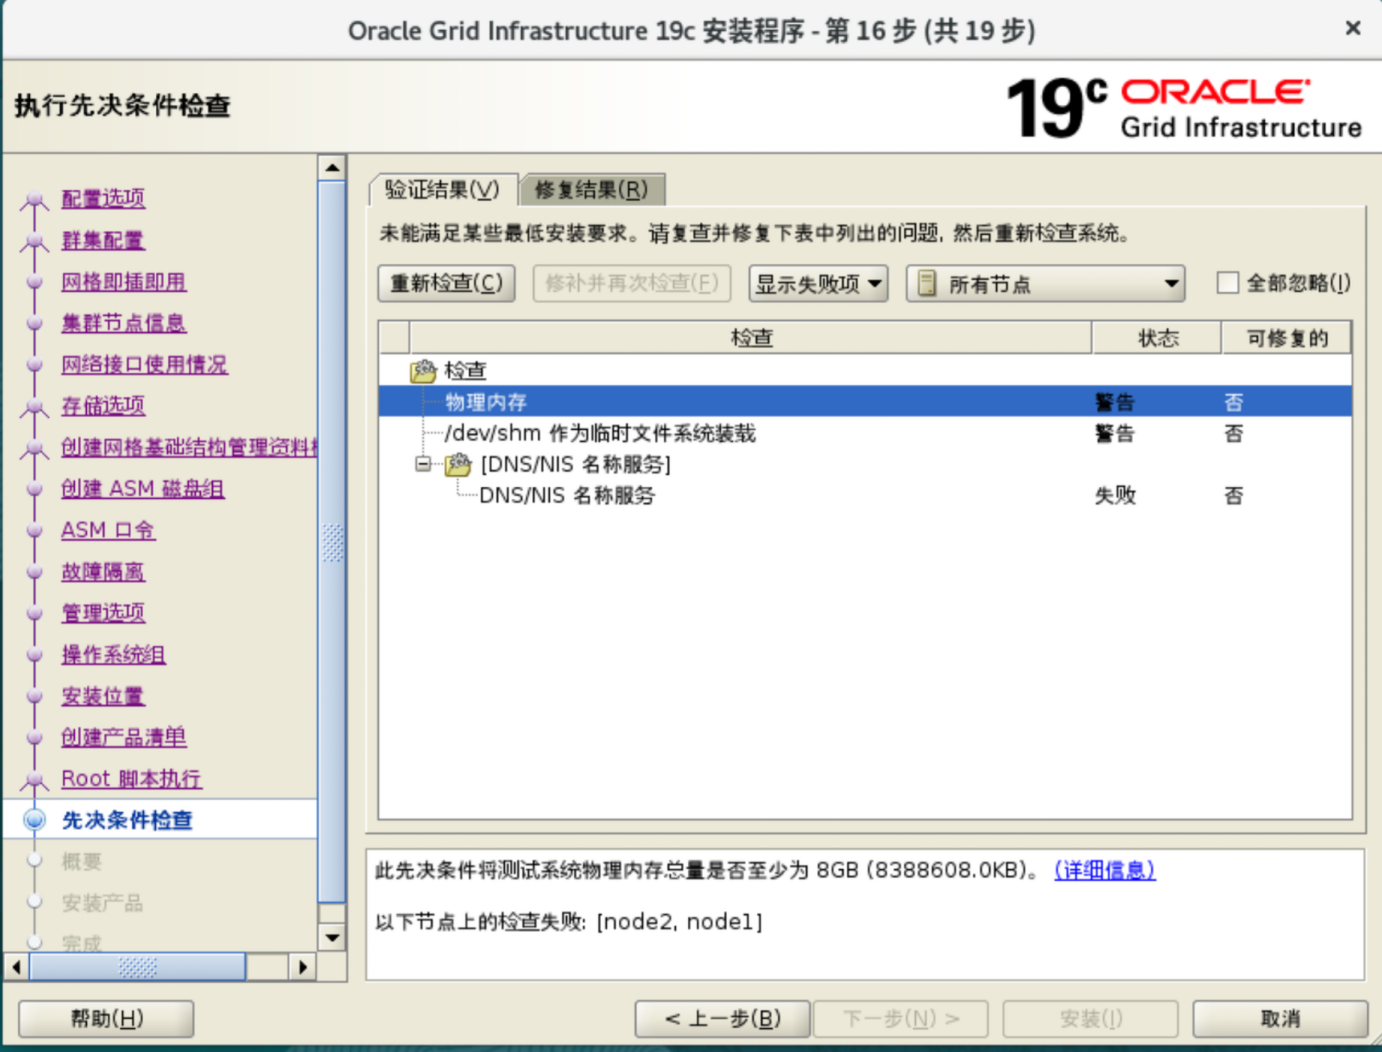1382x1052 pixels.
Task: Open the 显示失败项 dropdown
Action: [817, 284]
